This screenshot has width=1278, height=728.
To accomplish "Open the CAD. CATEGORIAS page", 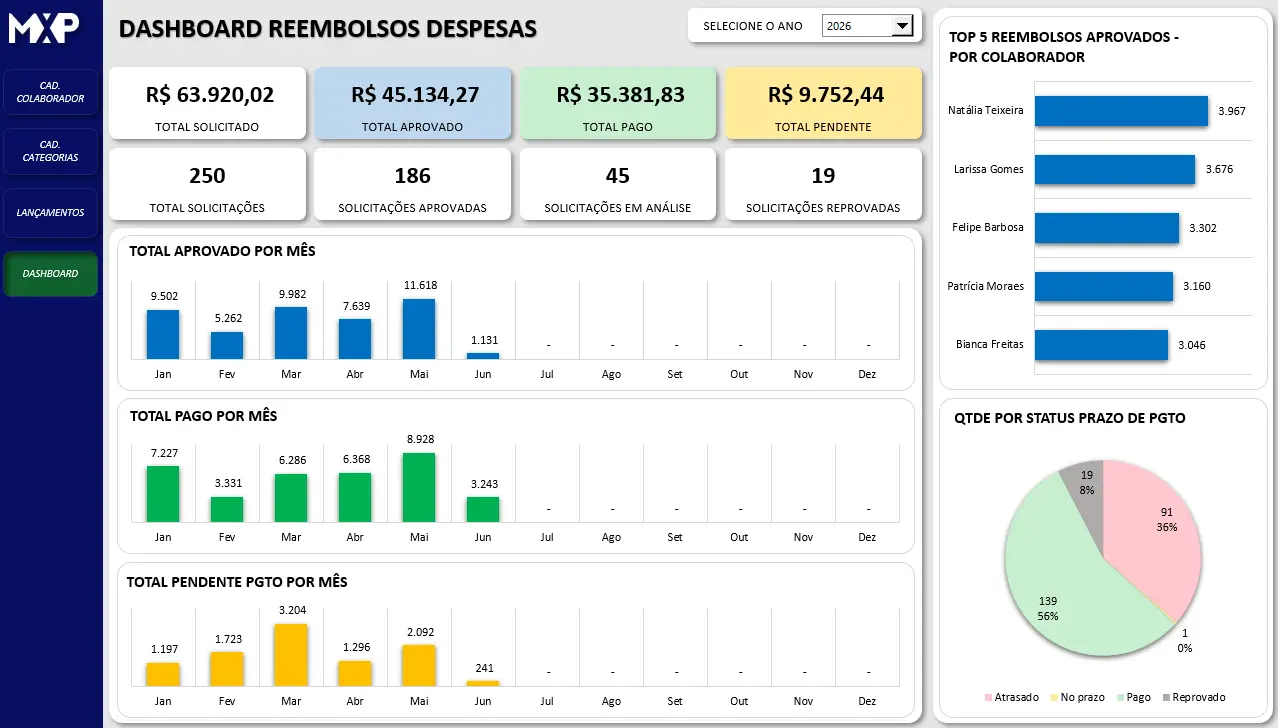I will 50,151.
